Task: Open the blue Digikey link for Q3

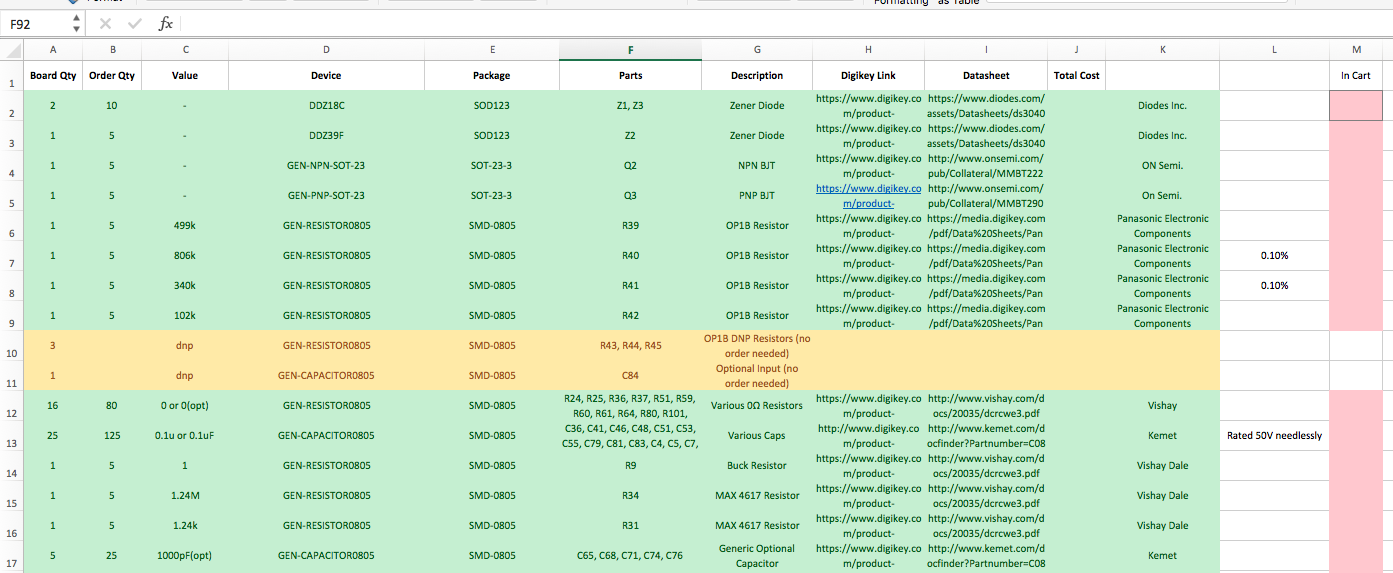Action: point(868,195)
